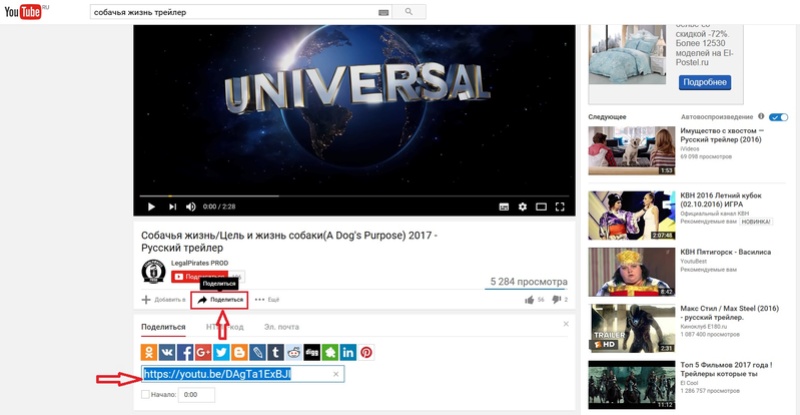
Task: Open КВН Пятигорск - Василиса title link
Action: (x=726, y=252)
